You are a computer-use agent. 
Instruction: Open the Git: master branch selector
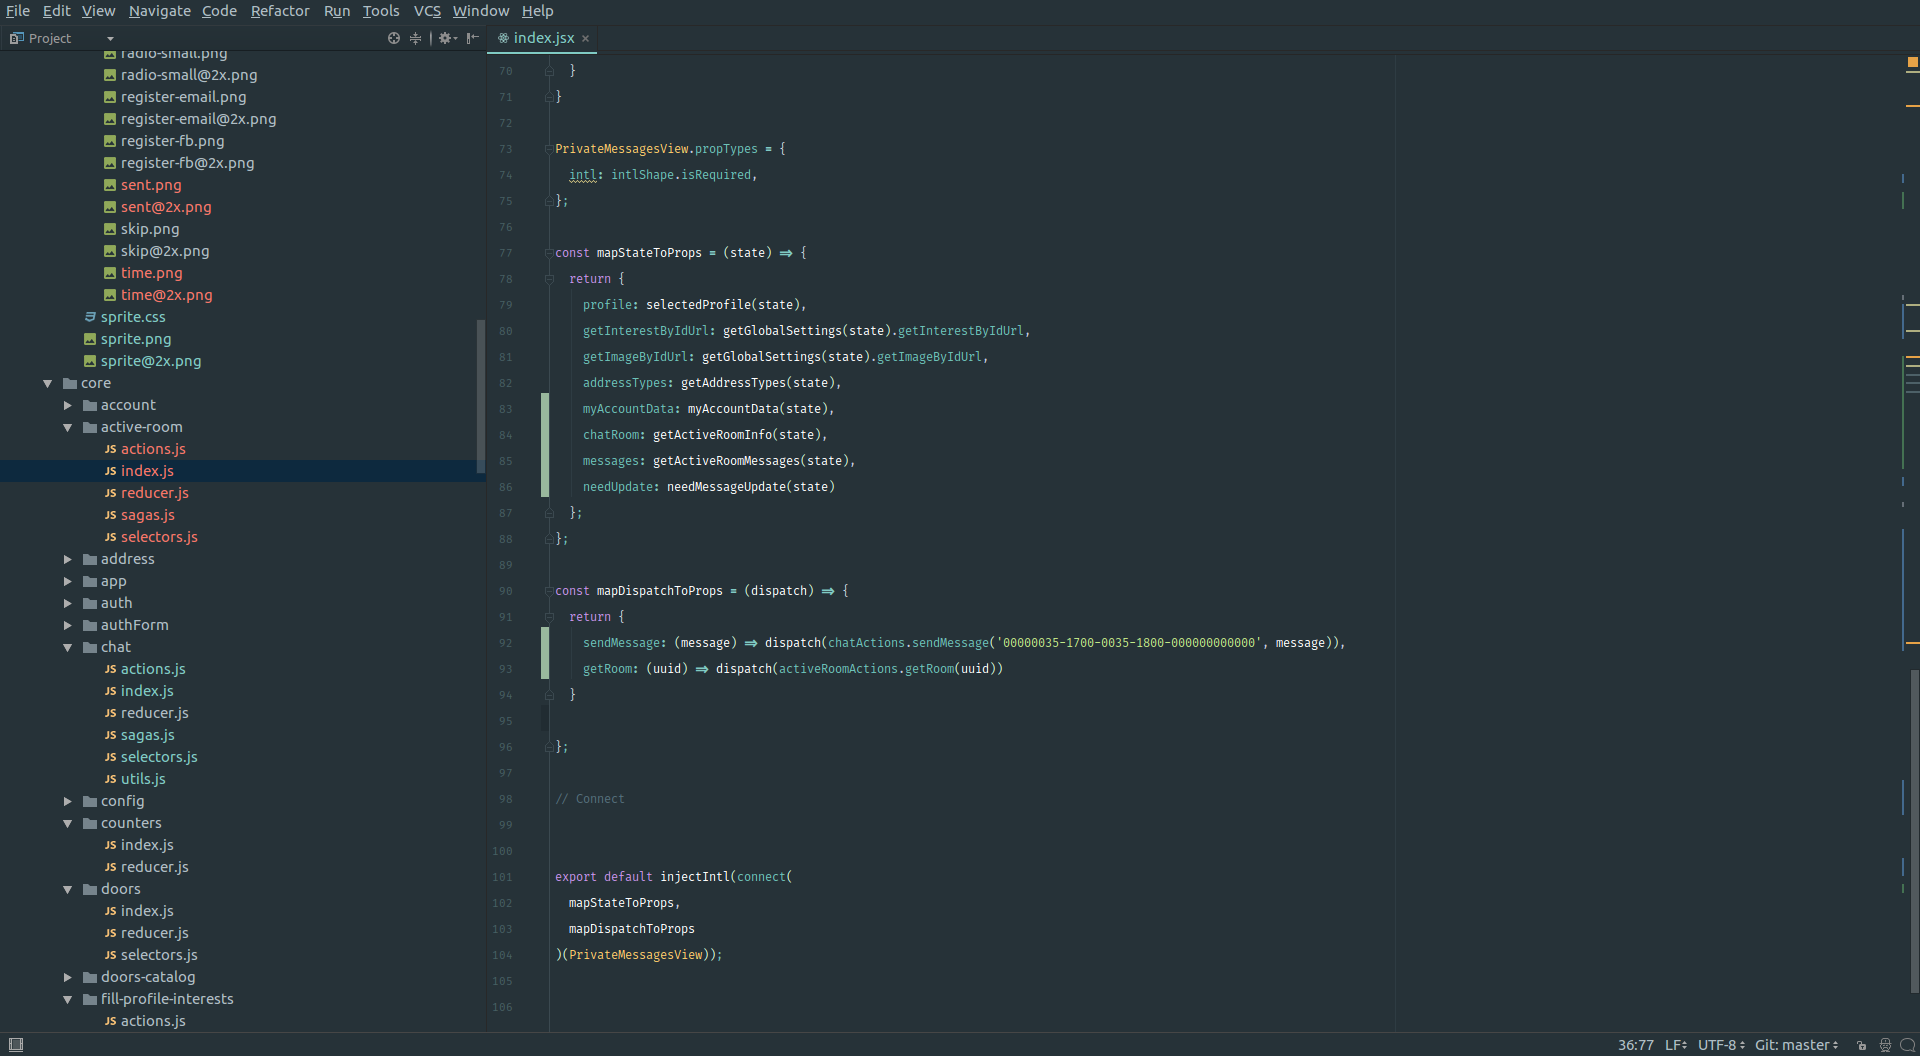1796,1045
